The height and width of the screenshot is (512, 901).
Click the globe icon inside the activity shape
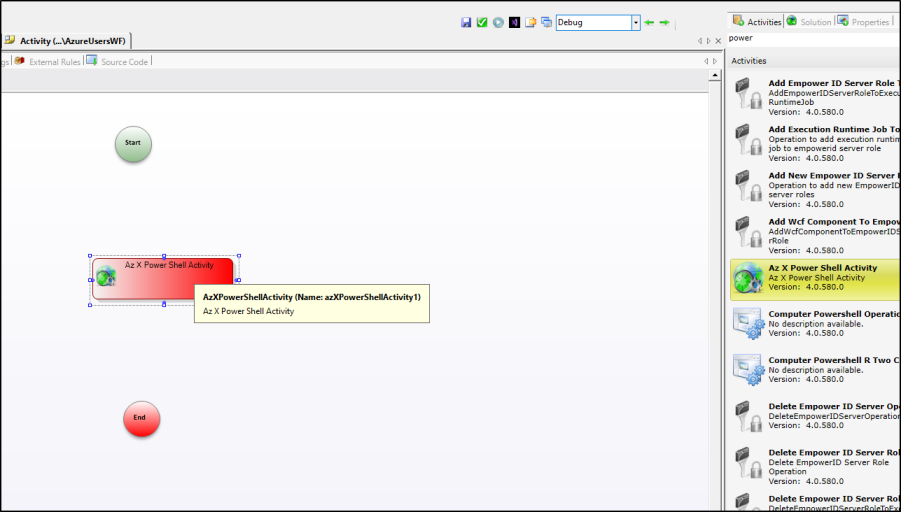coord(106,276)
